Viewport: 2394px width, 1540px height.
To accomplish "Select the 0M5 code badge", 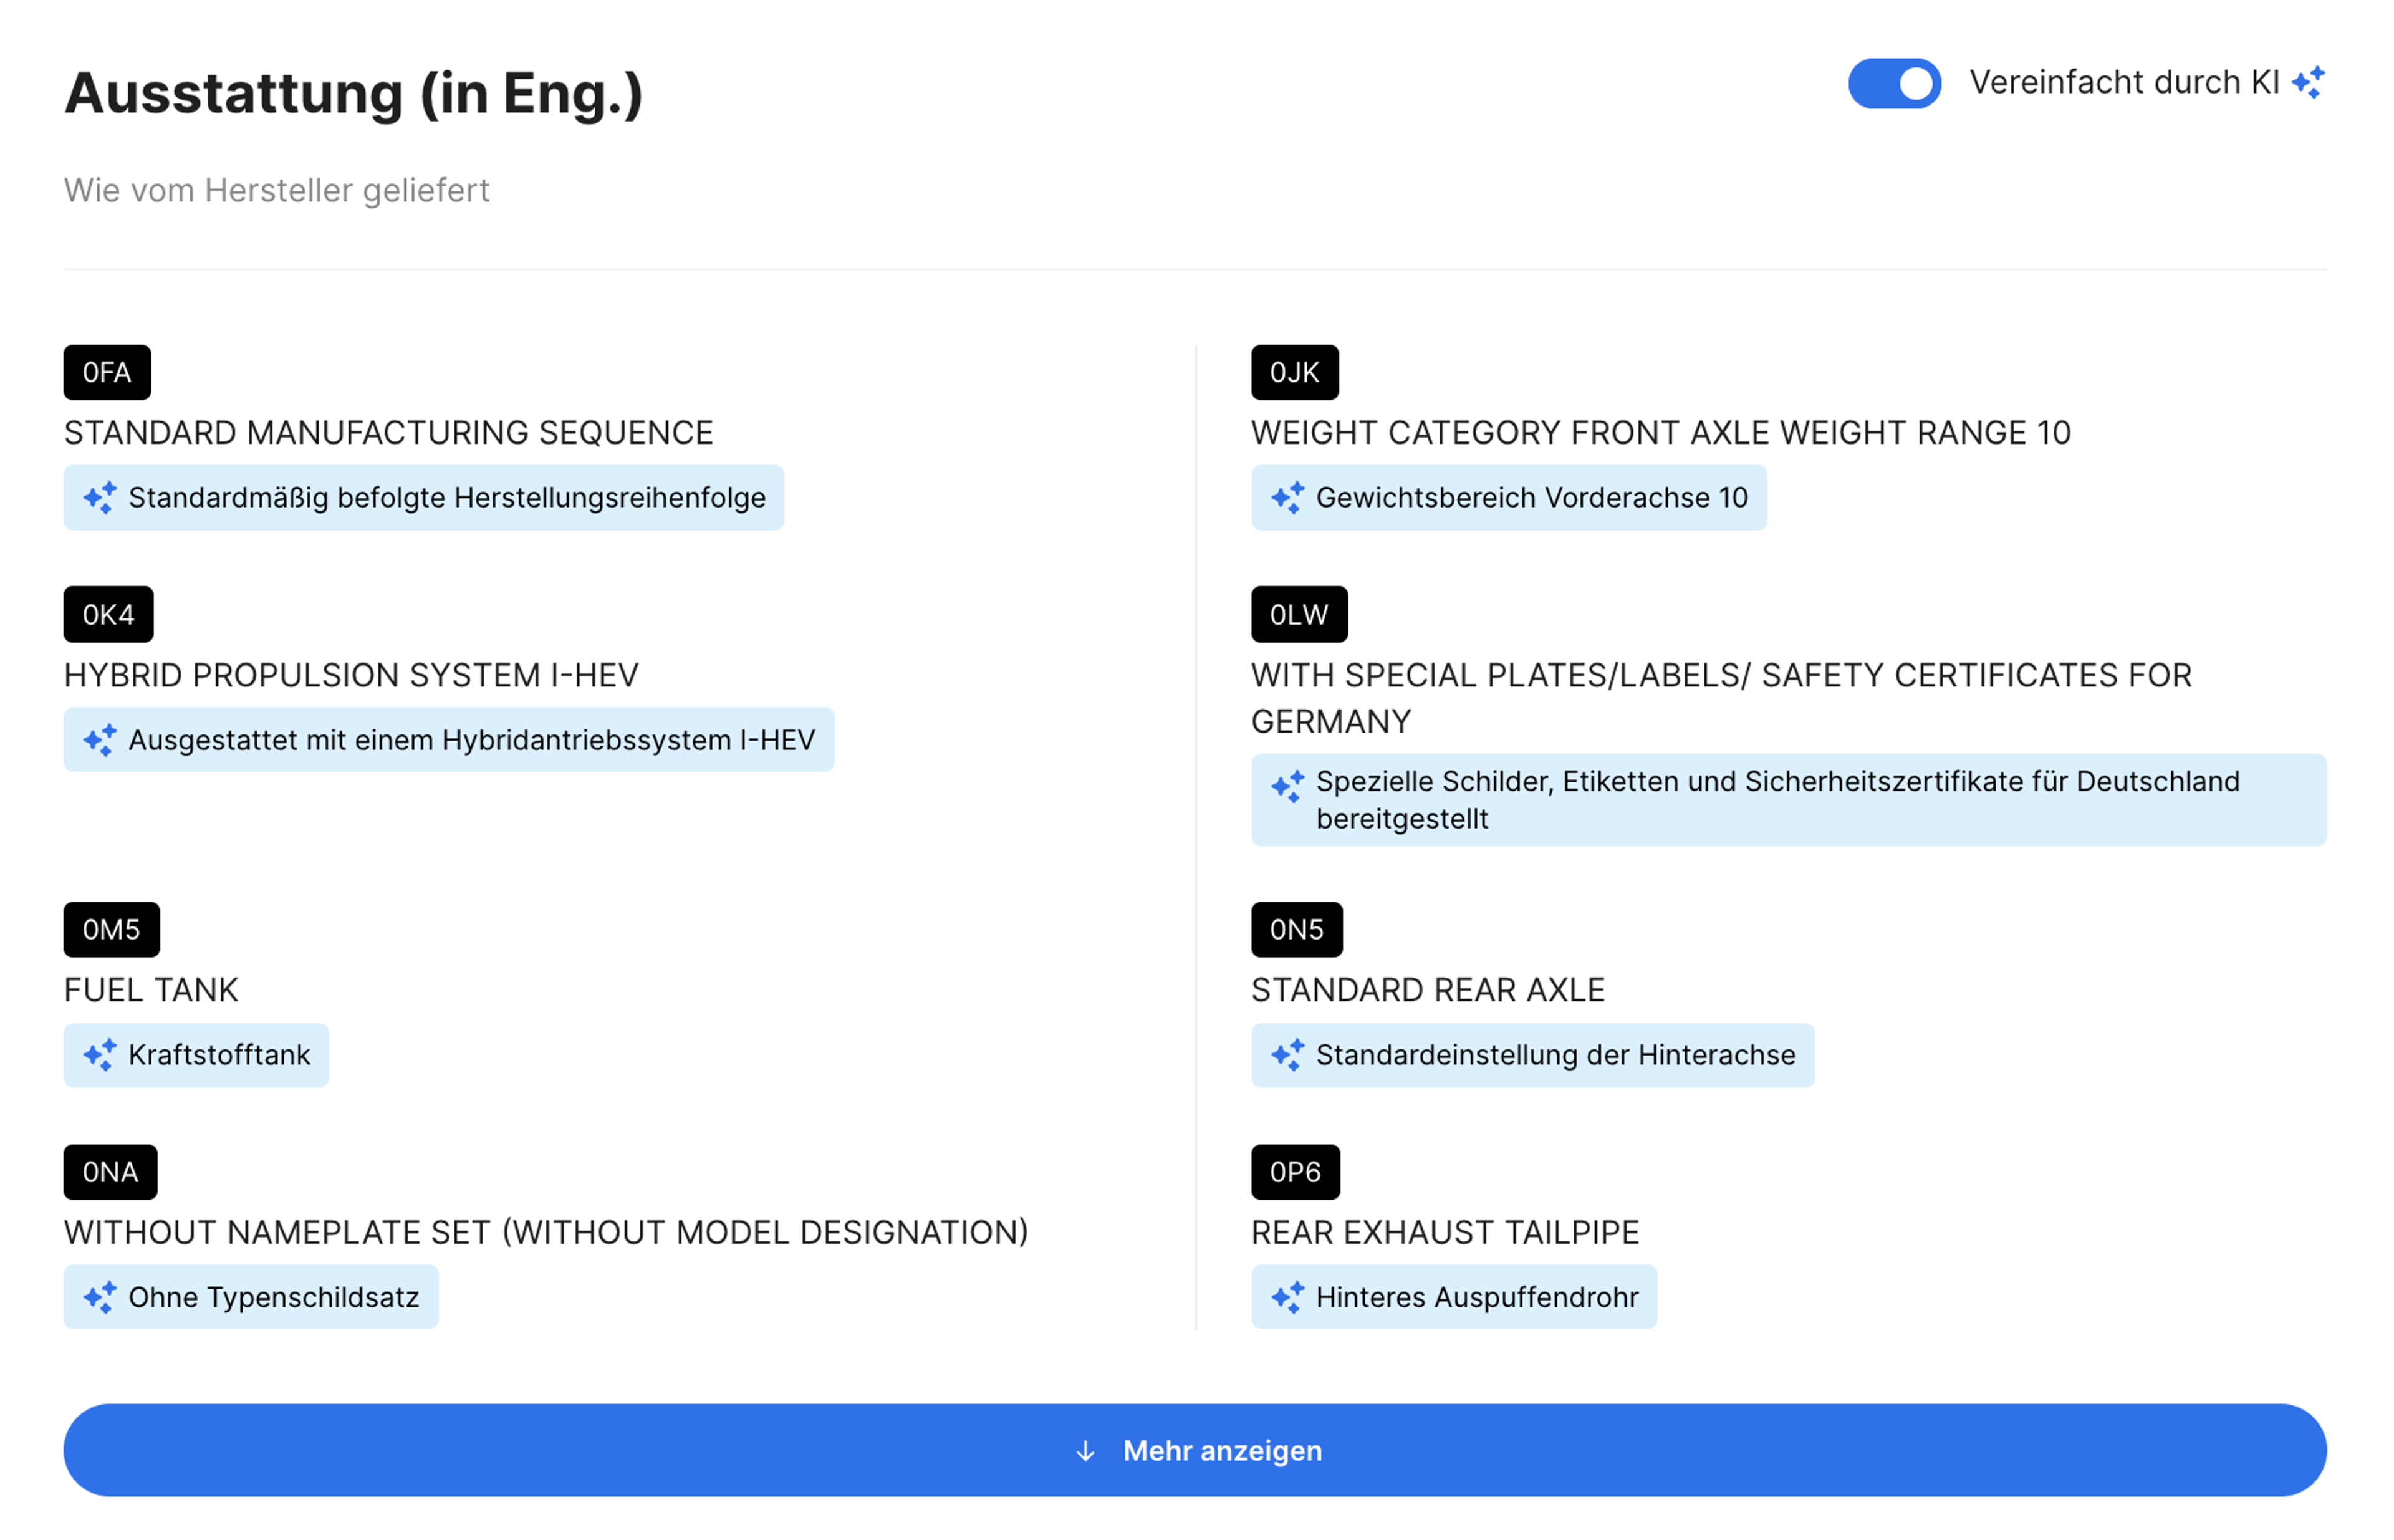I will click(x=111, y=930).
